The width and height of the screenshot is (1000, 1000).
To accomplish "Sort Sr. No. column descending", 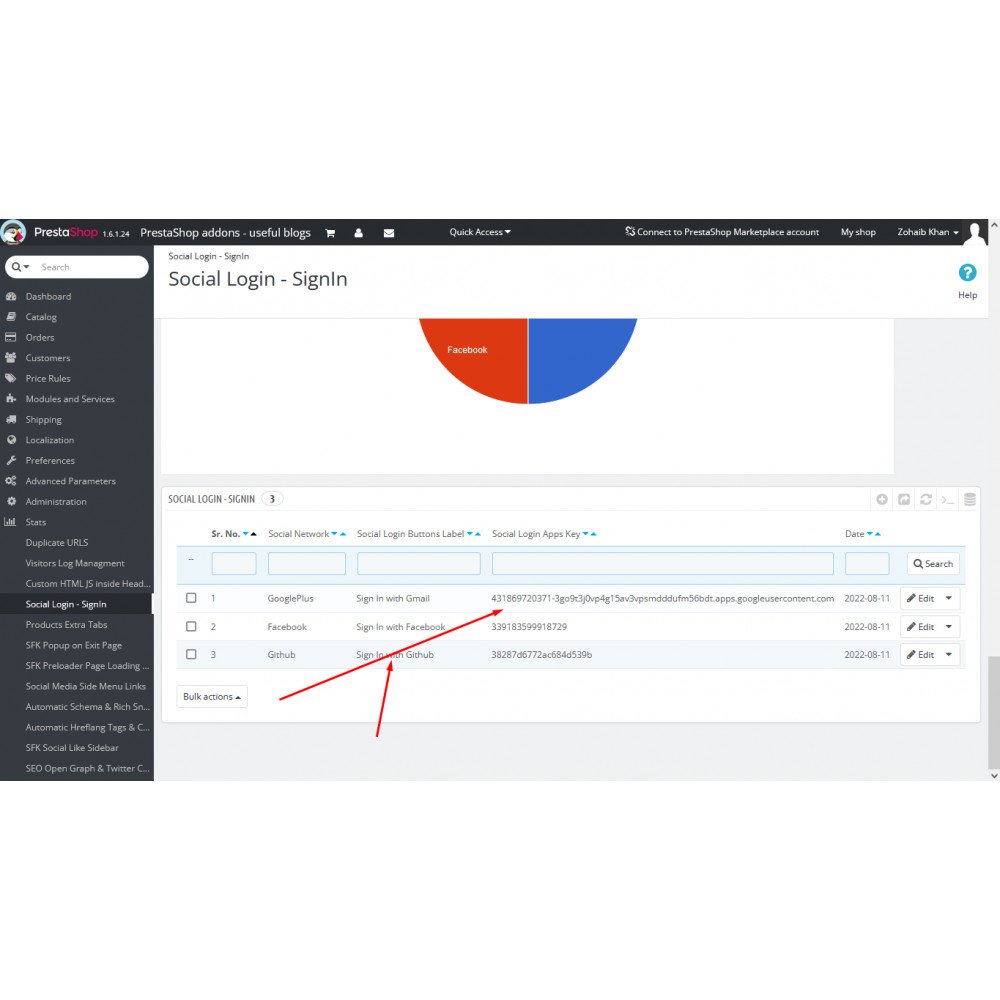I will click(246, 534).
